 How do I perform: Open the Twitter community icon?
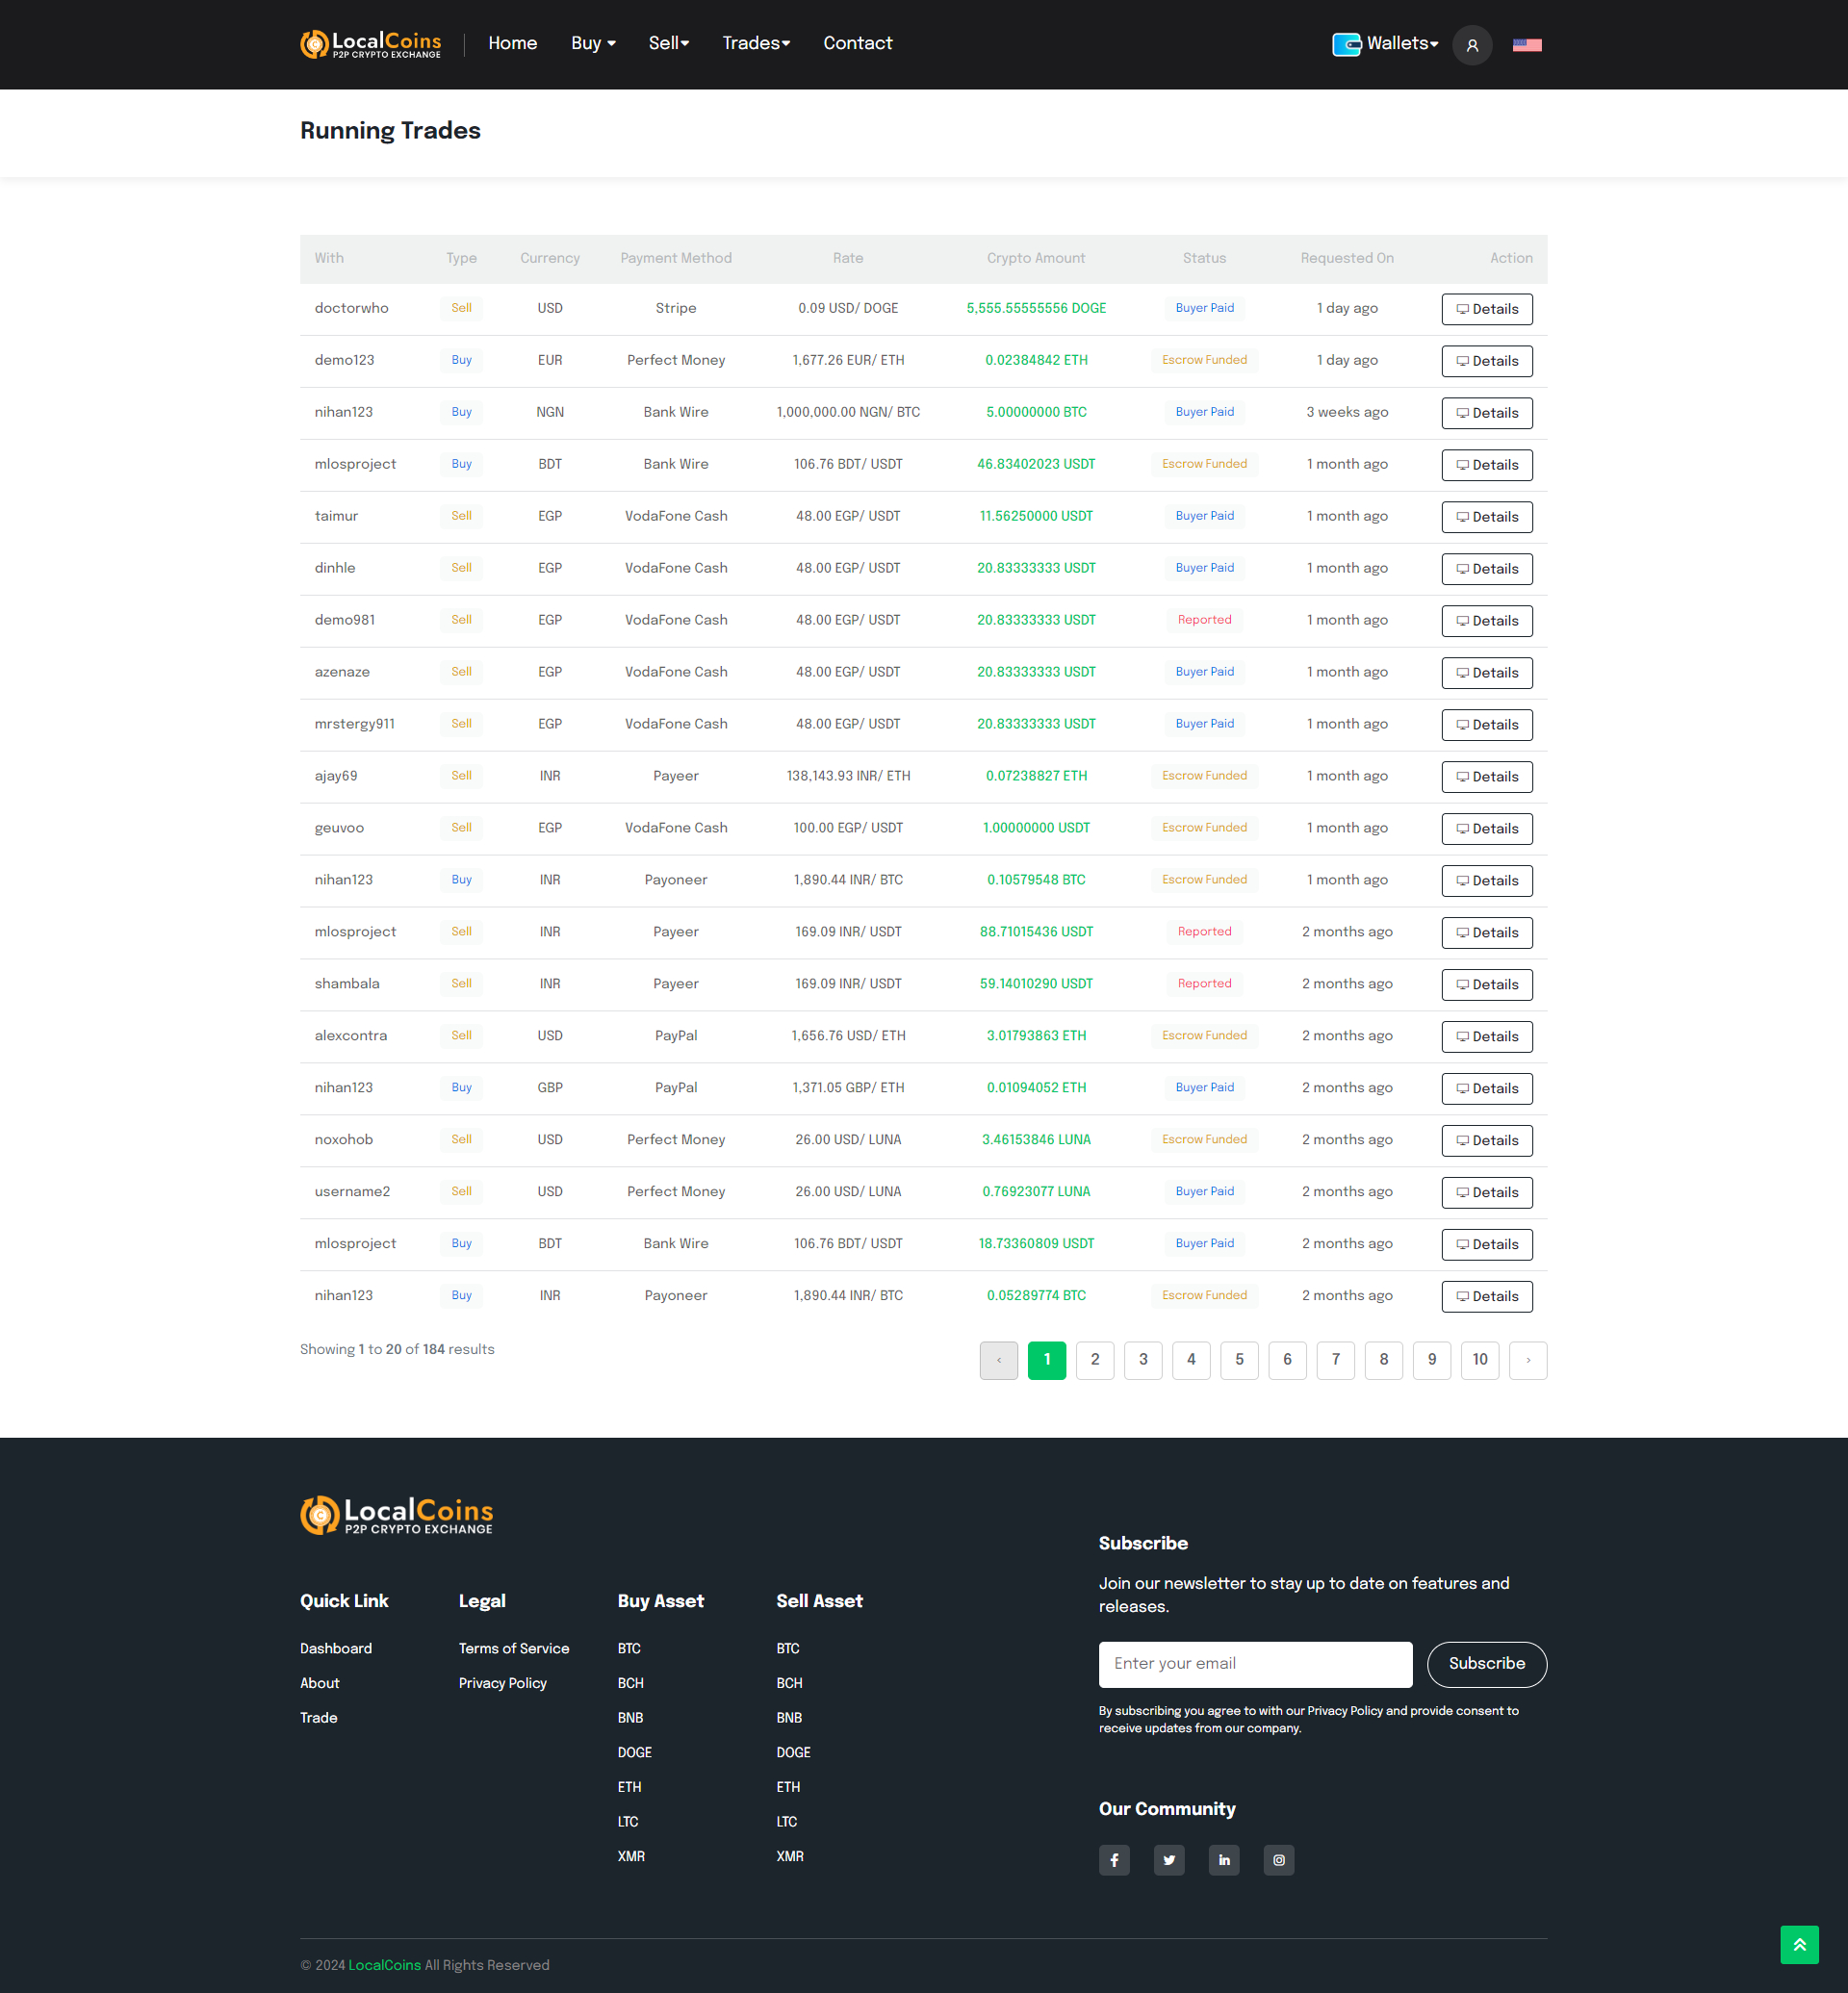point(1169,1860)
